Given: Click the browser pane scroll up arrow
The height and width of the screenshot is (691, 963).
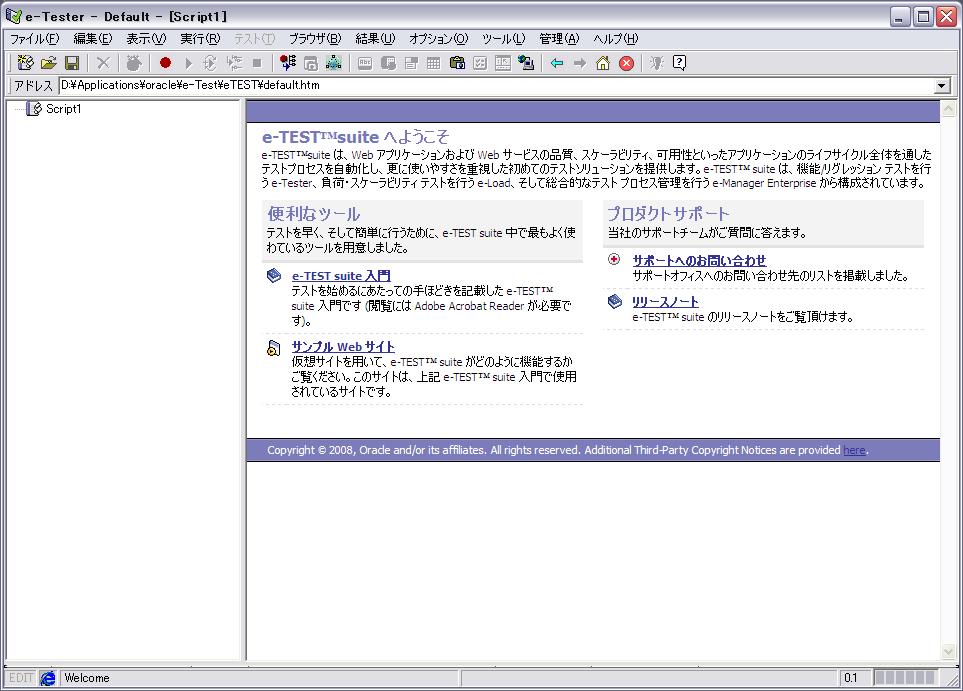Looking at the screenshot, I should tap(948, 109).
